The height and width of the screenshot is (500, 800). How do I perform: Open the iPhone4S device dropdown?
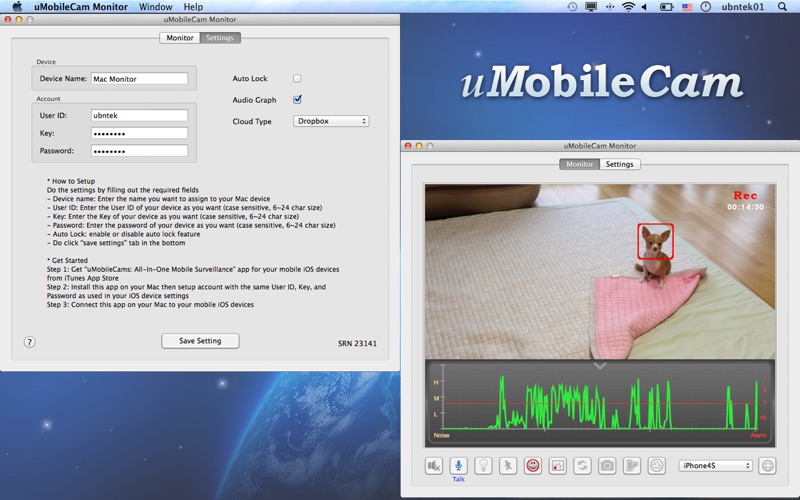pyautogui.click(x=715, y=465)
